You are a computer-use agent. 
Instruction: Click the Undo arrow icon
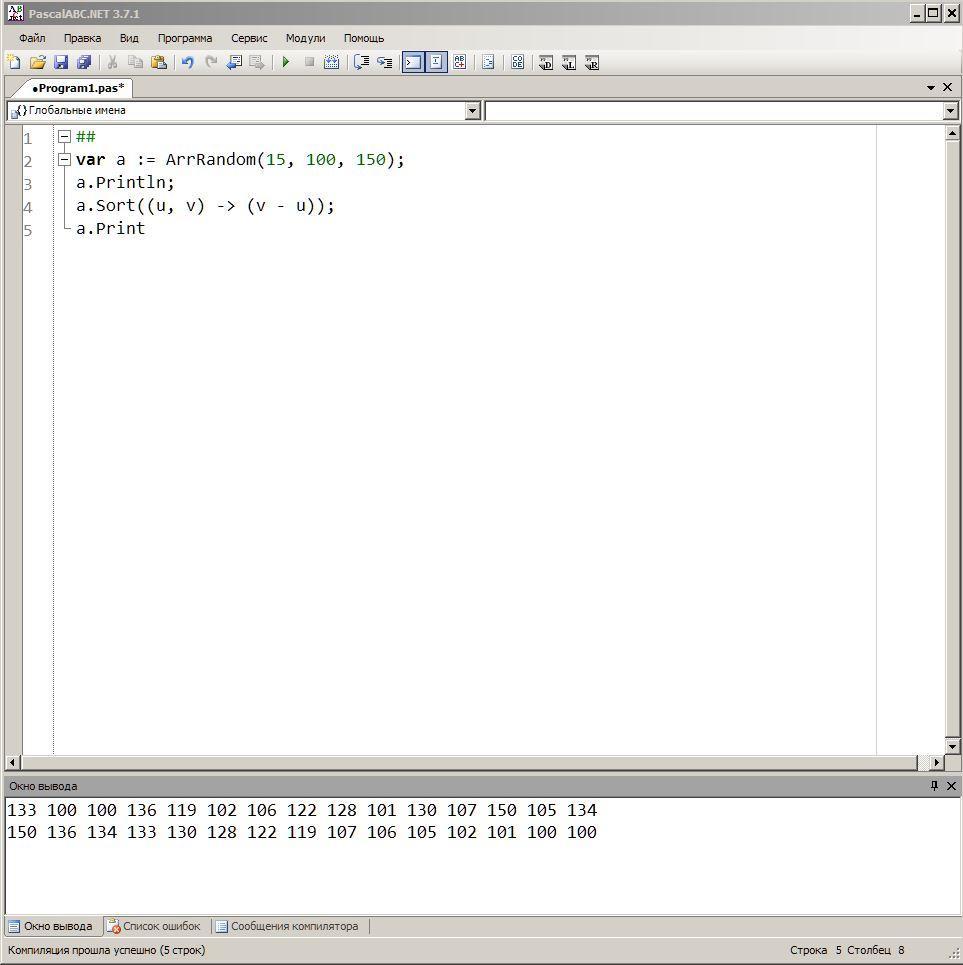pyautogui.click(x=187, y=62)
